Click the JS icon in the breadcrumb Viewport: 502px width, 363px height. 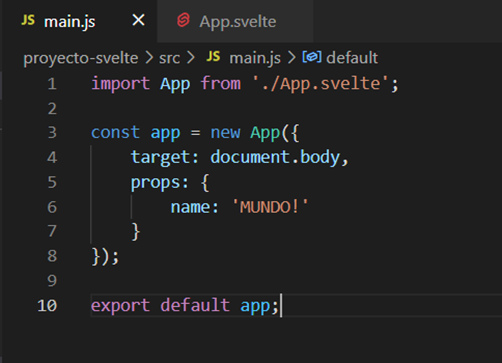213,57
